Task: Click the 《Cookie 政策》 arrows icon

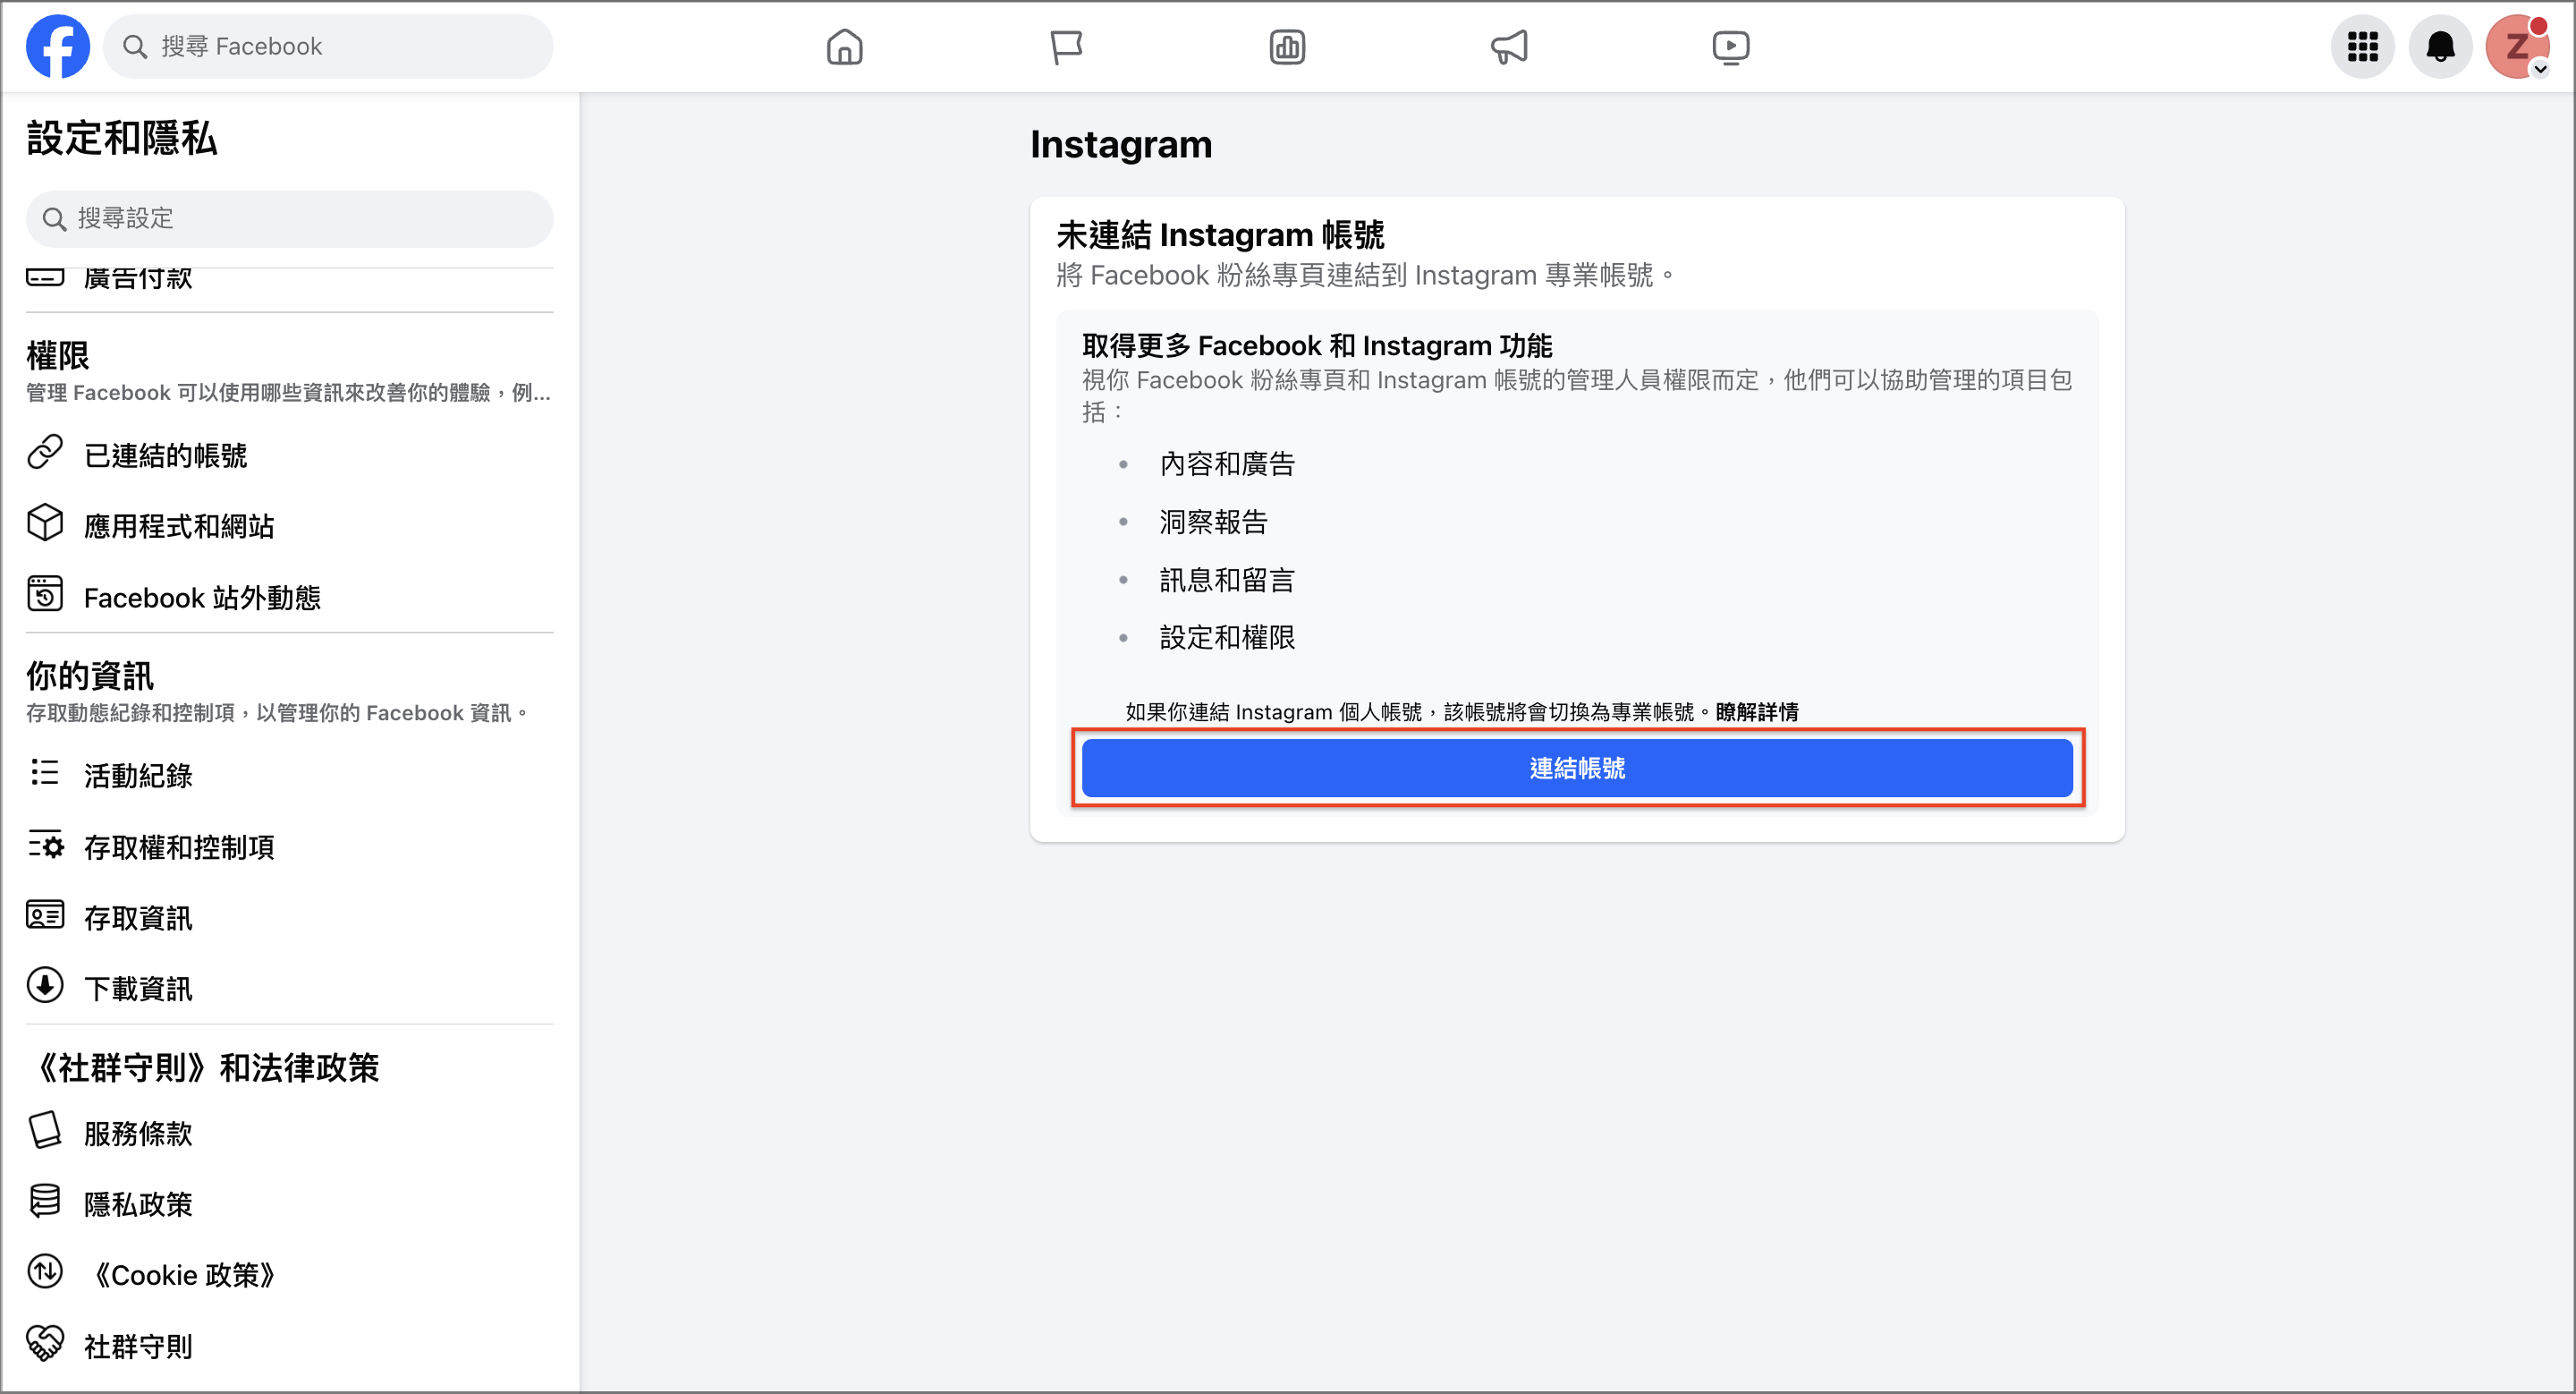Action: (x=45, y=1272)
